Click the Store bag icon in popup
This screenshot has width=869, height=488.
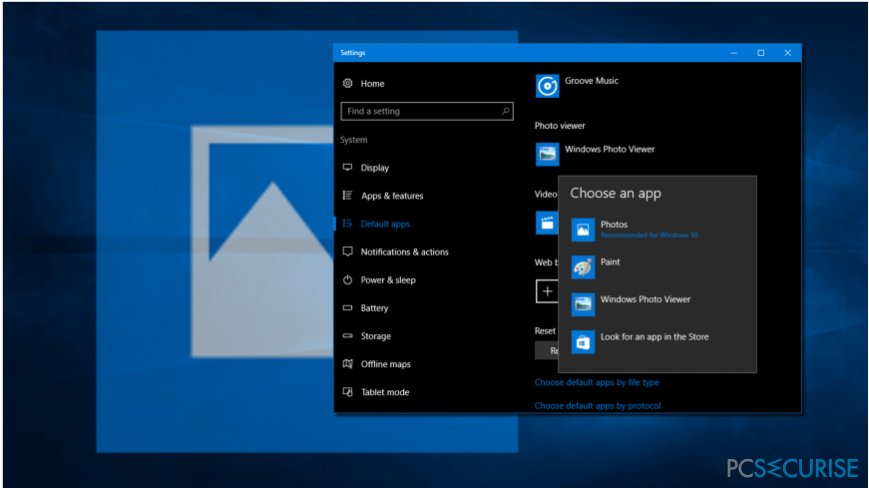click(583, 342)
